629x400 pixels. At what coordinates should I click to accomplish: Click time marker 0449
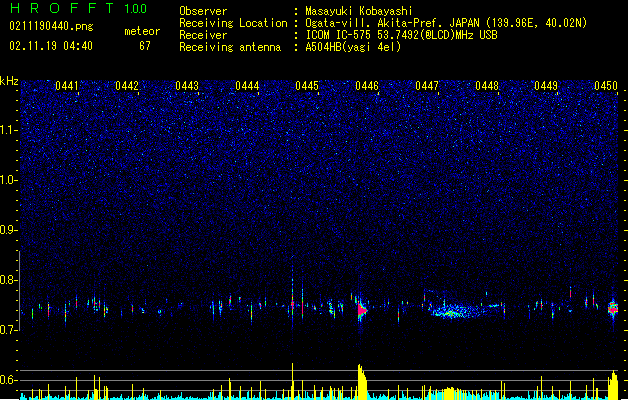point(546,86)
